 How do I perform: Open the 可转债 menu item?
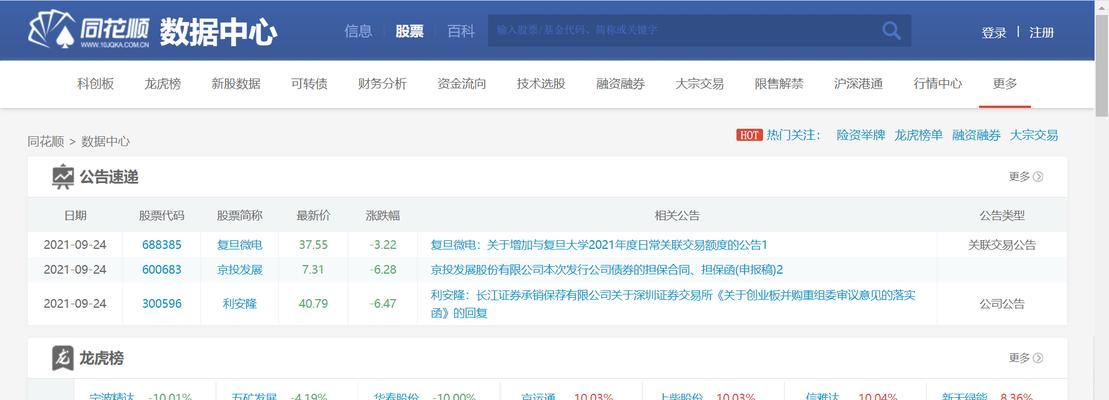(309, 83)
